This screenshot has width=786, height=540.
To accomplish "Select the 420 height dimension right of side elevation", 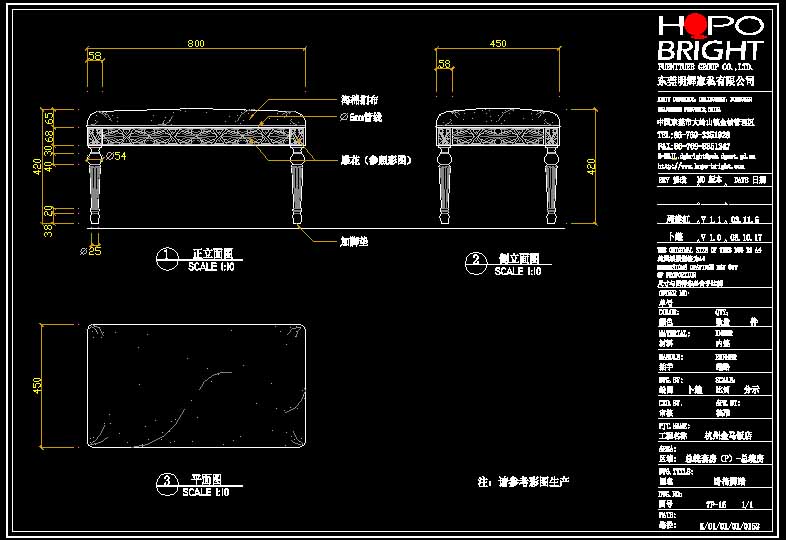I will 591,166.
